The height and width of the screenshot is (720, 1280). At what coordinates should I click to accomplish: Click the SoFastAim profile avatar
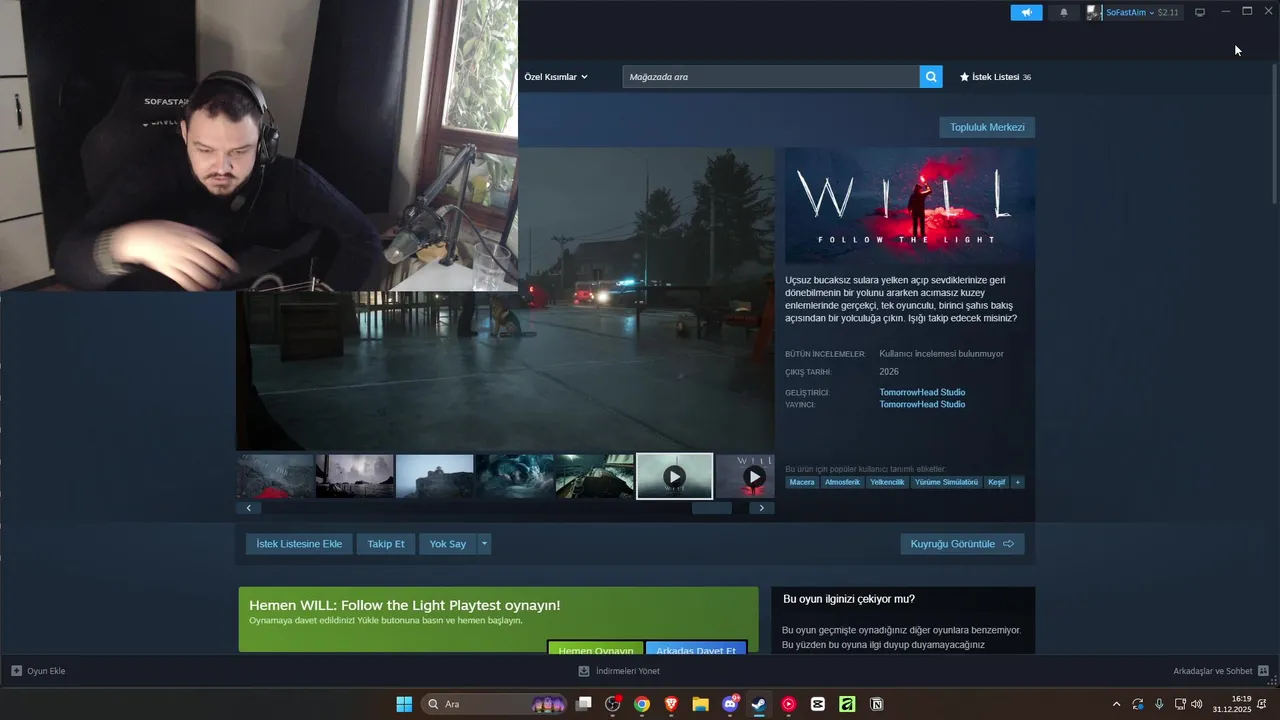(1095, 12)
